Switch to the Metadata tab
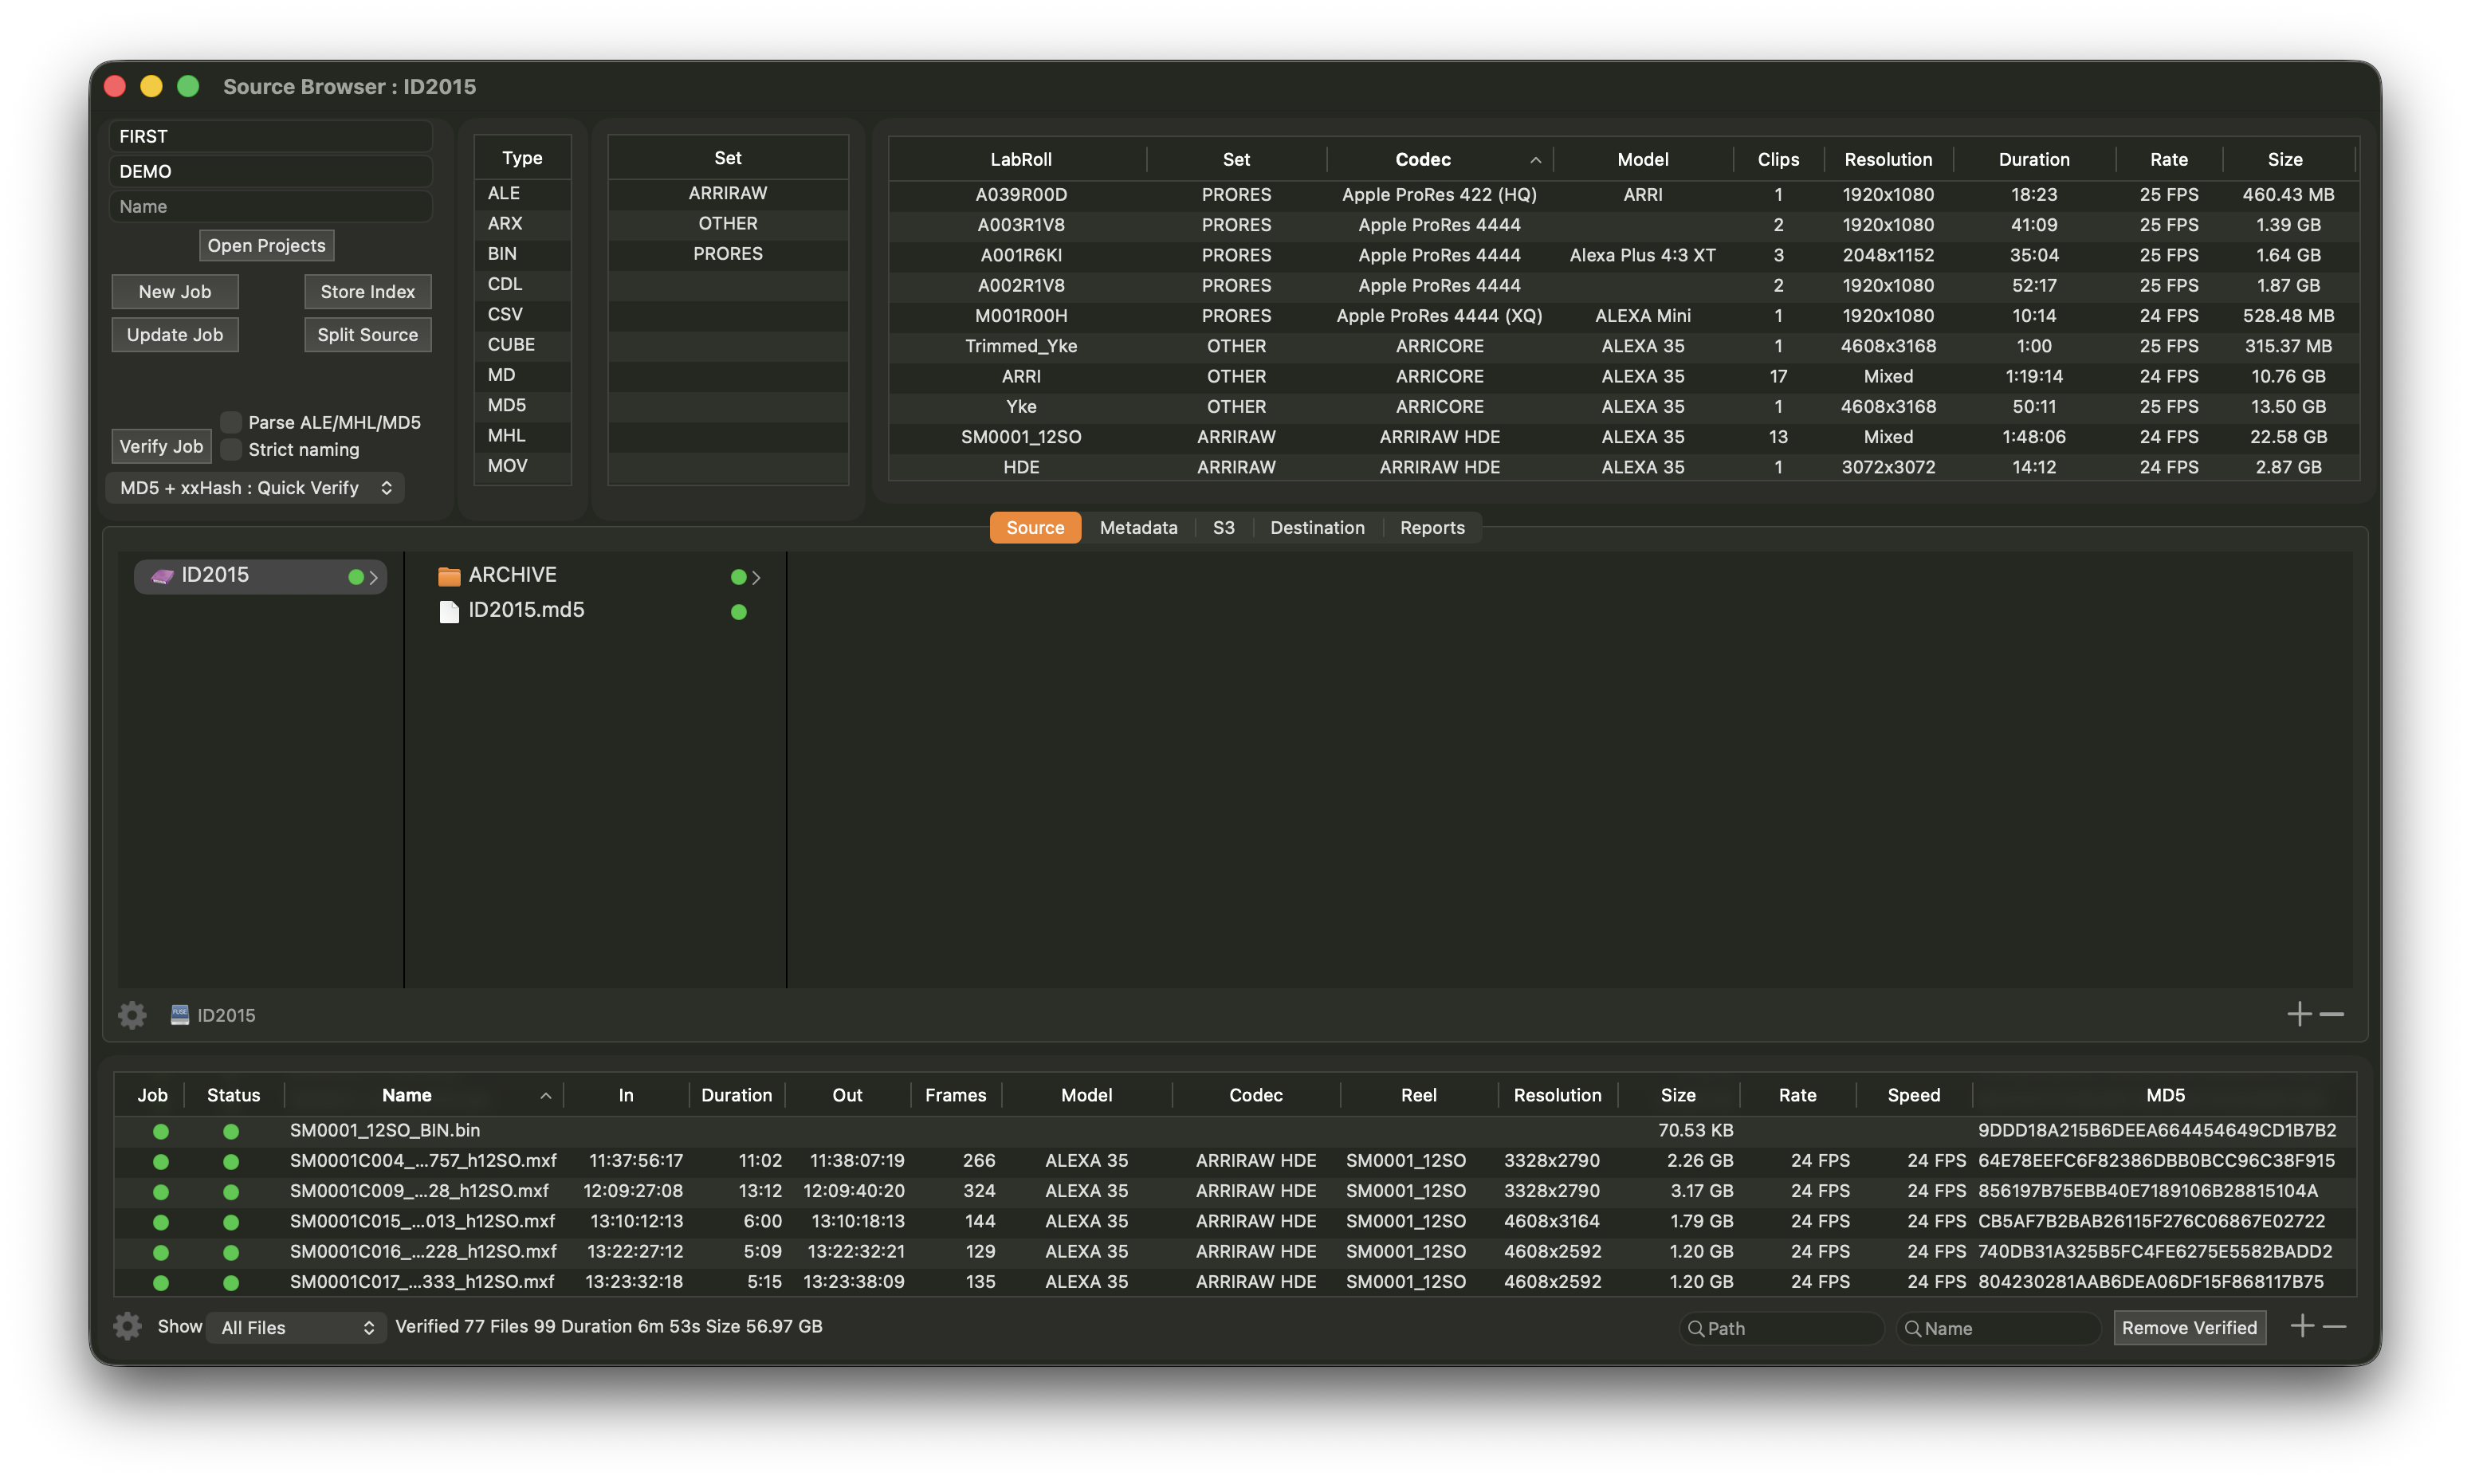2471x1484 pixels. pyautogui.click(x=1138, y=528)
